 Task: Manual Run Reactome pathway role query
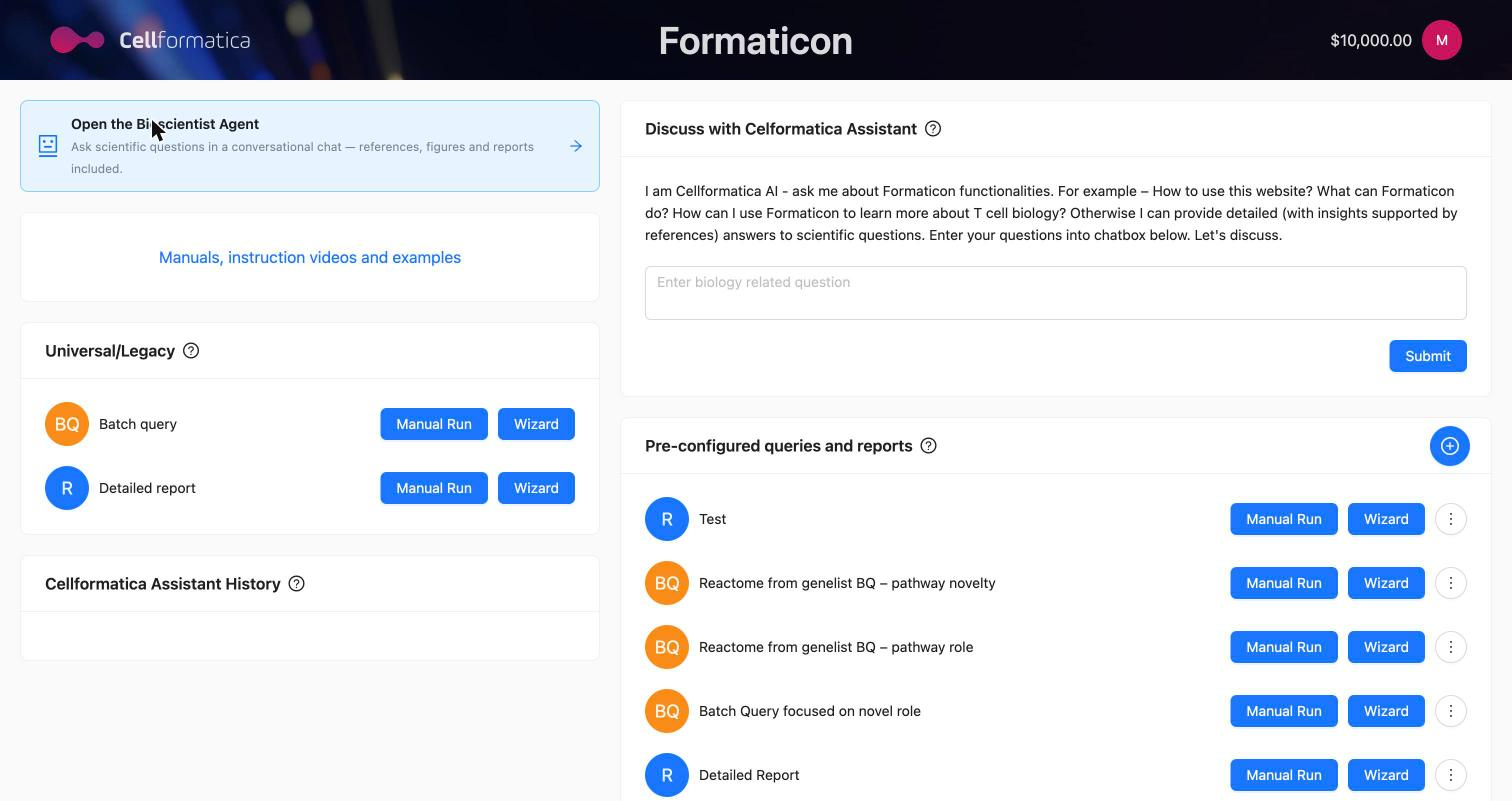click(x=1284, y=647)
